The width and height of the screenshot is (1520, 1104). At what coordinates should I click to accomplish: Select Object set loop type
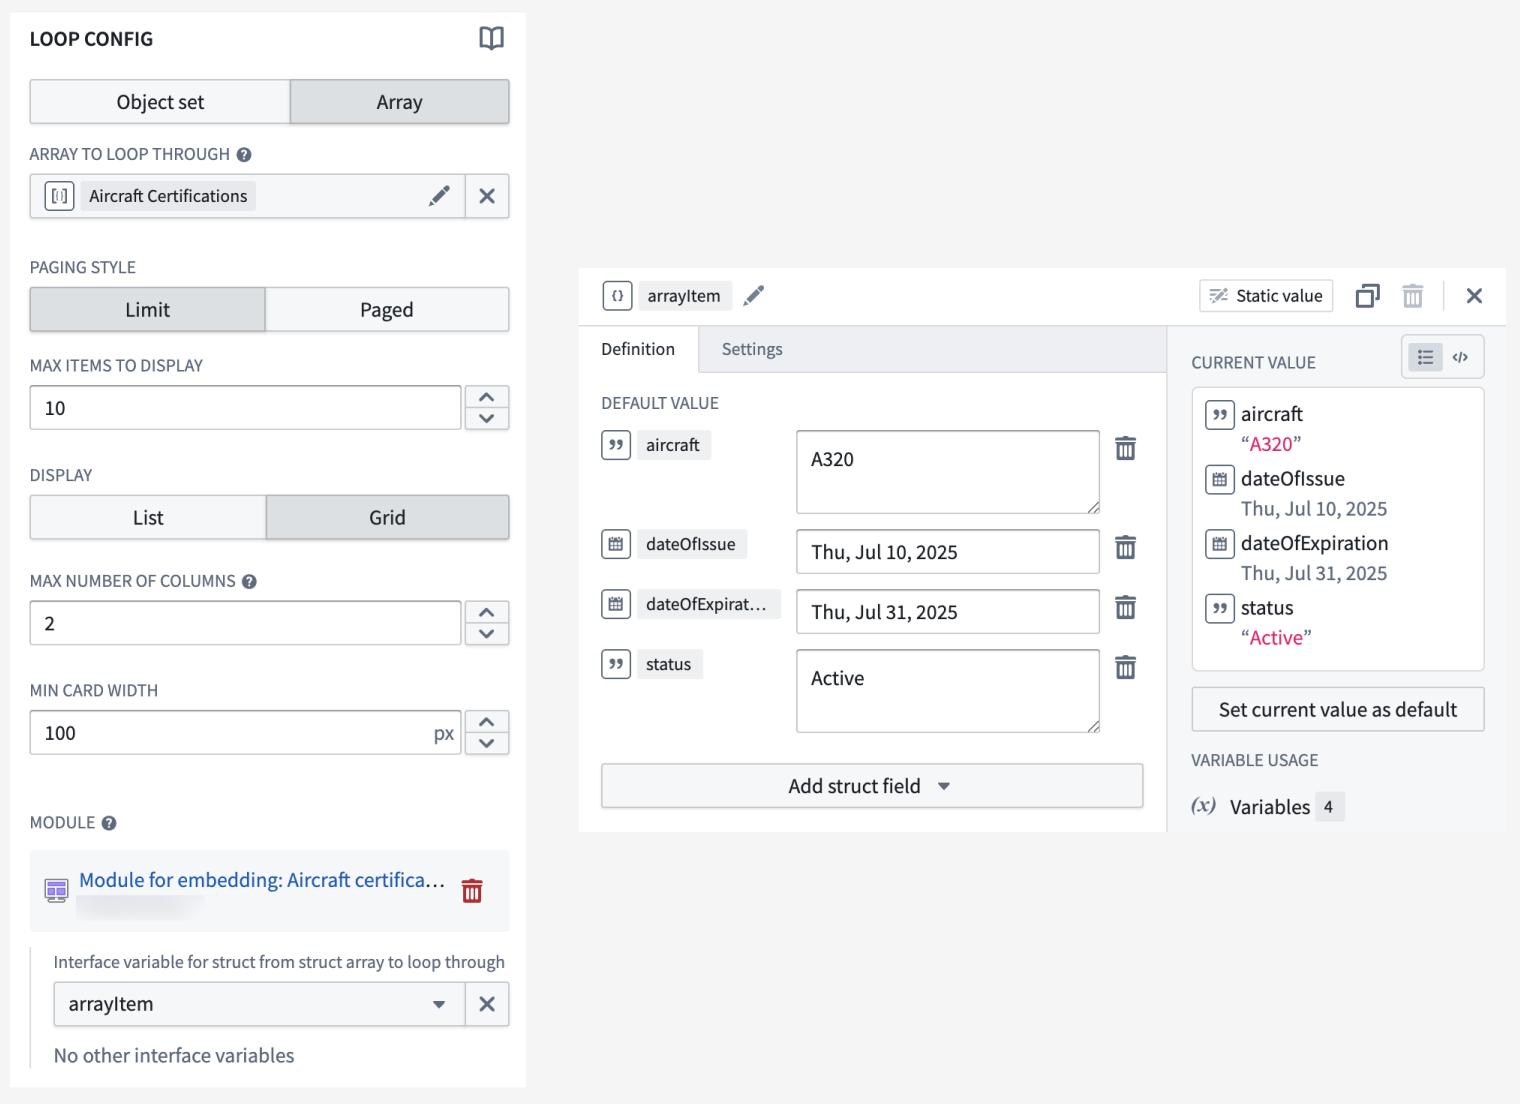point(159,101)
